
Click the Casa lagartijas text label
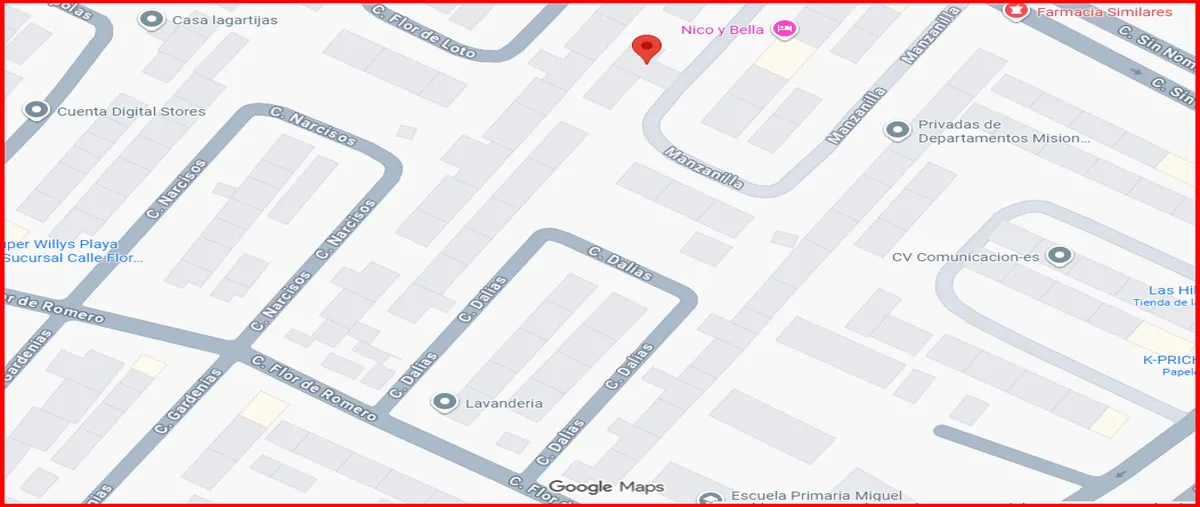225,19
